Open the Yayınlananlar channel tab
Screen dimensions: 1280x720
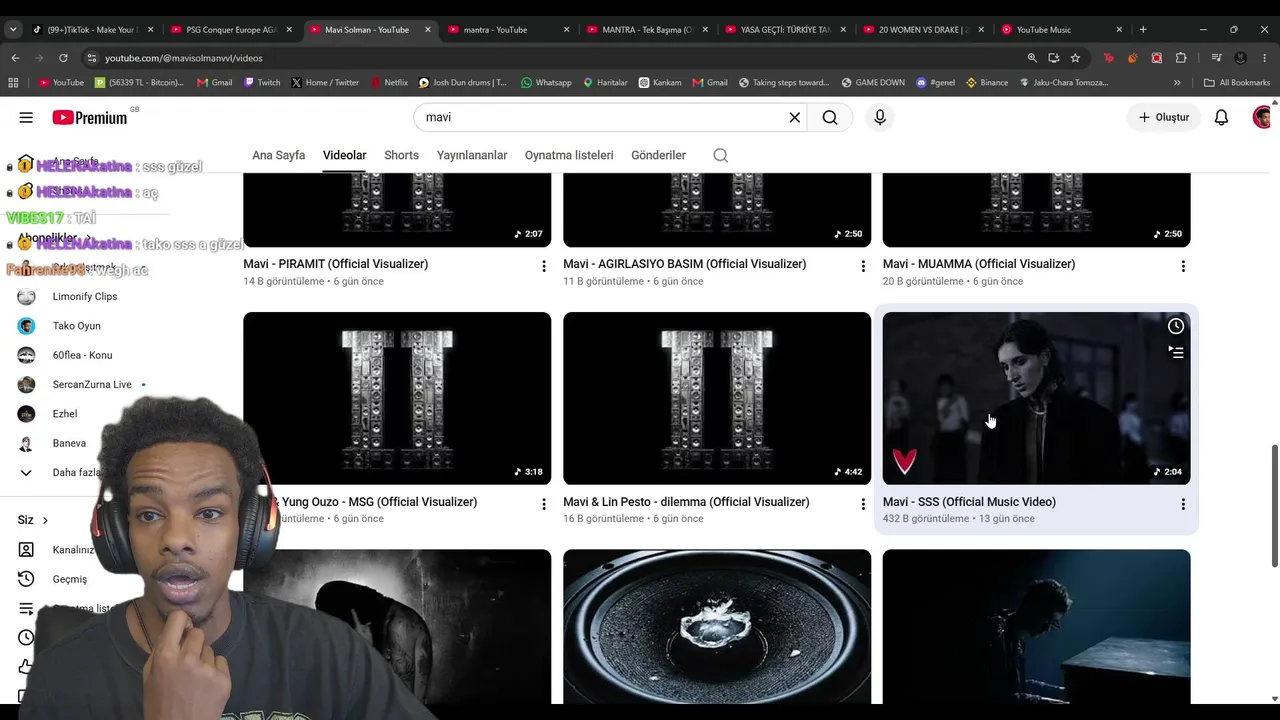pyautogui.click(x=472, y=155)
